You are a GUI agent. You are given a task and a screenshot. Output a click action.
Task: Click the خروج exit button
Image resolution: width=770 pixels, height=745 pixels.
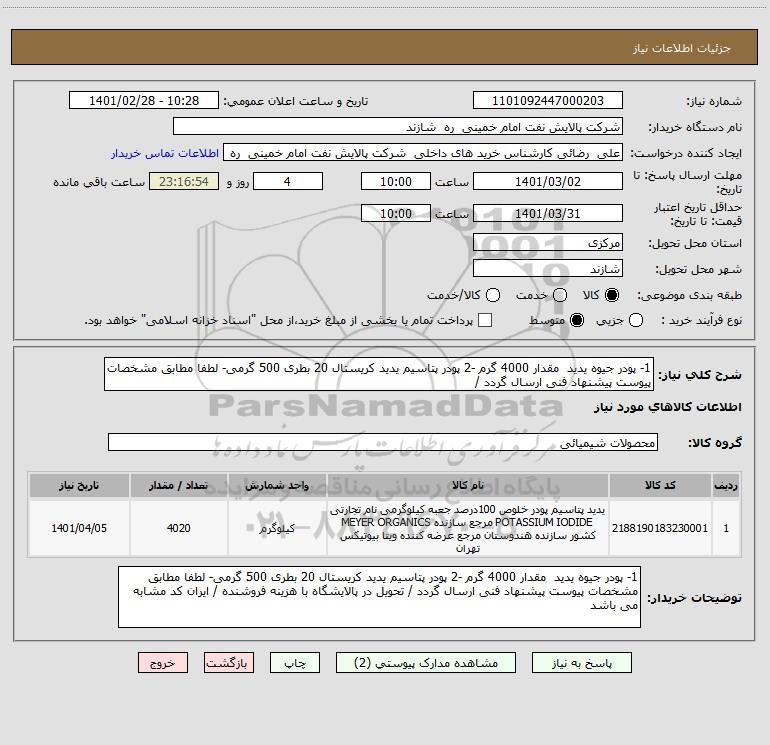[x=163, y=663]
